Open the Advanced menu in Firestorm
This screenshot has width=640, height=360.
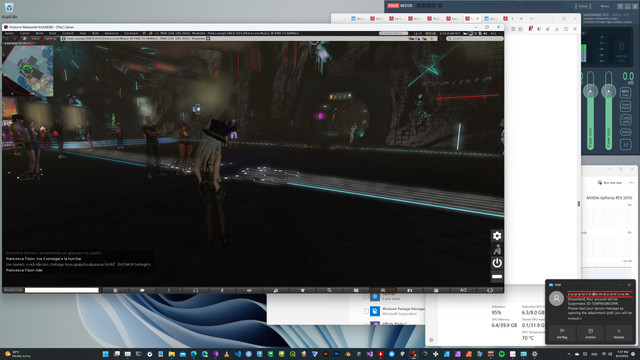pyautogui.click(x=111, y=33)
